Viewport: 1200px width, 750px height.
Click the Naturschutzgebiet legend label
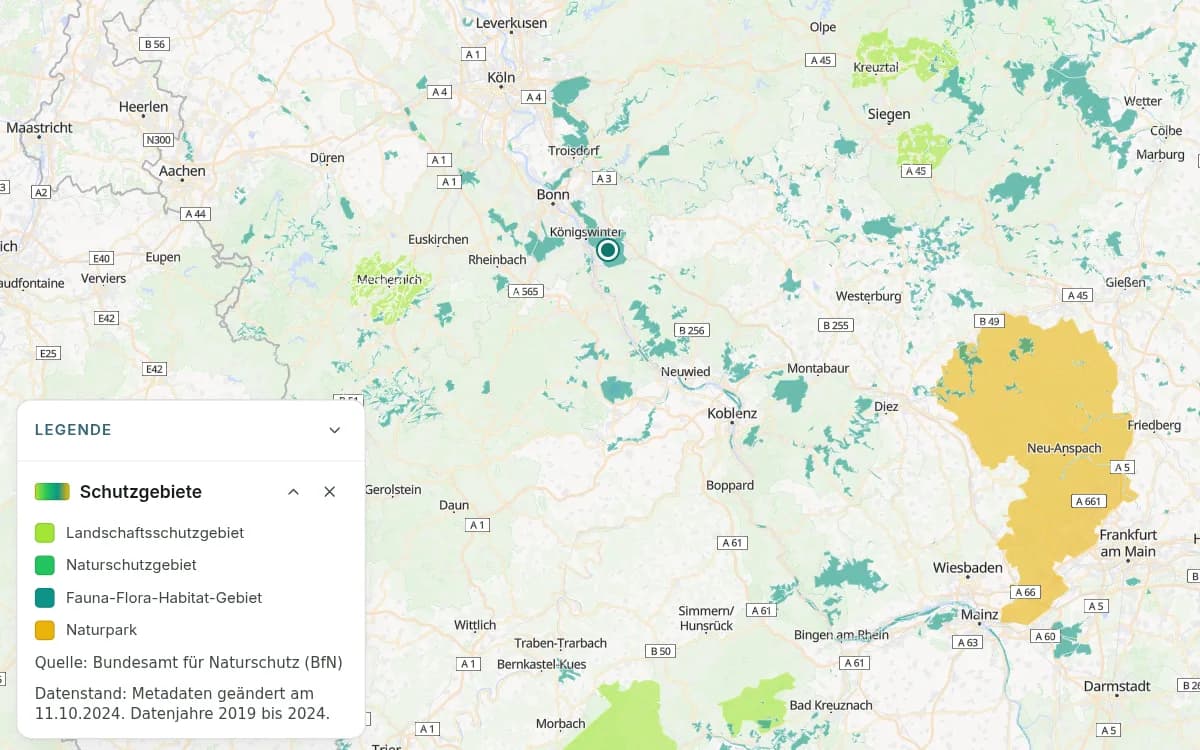(131, 565)
